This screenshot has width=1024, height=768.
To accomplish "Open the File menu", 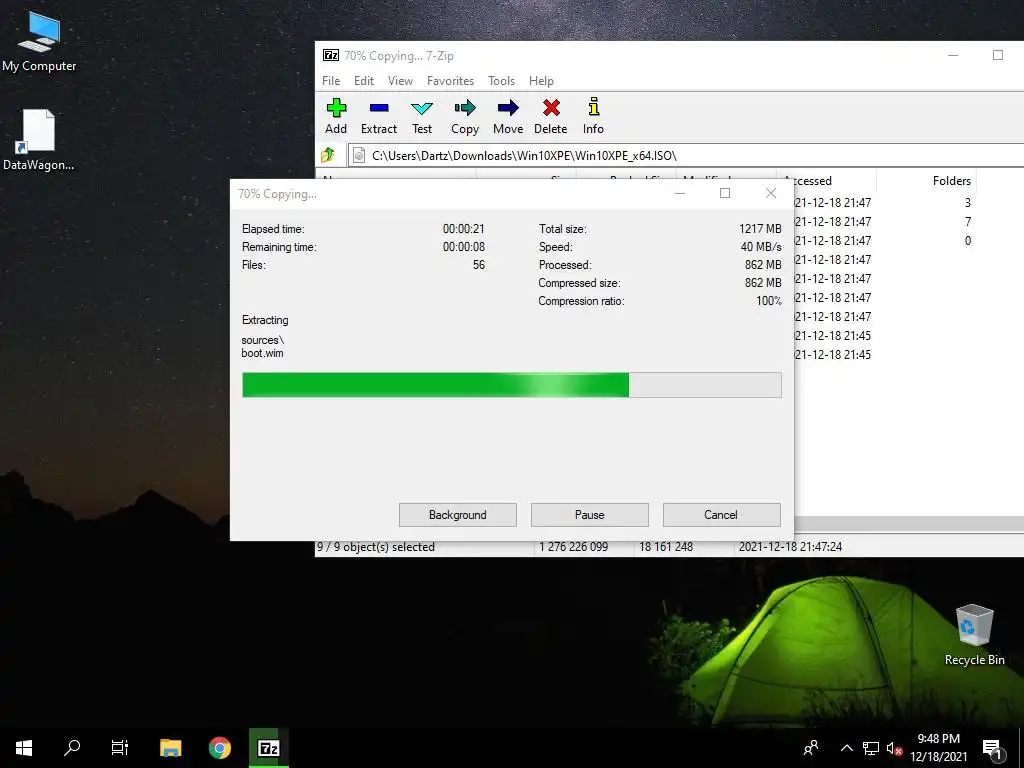I will 331,81.
